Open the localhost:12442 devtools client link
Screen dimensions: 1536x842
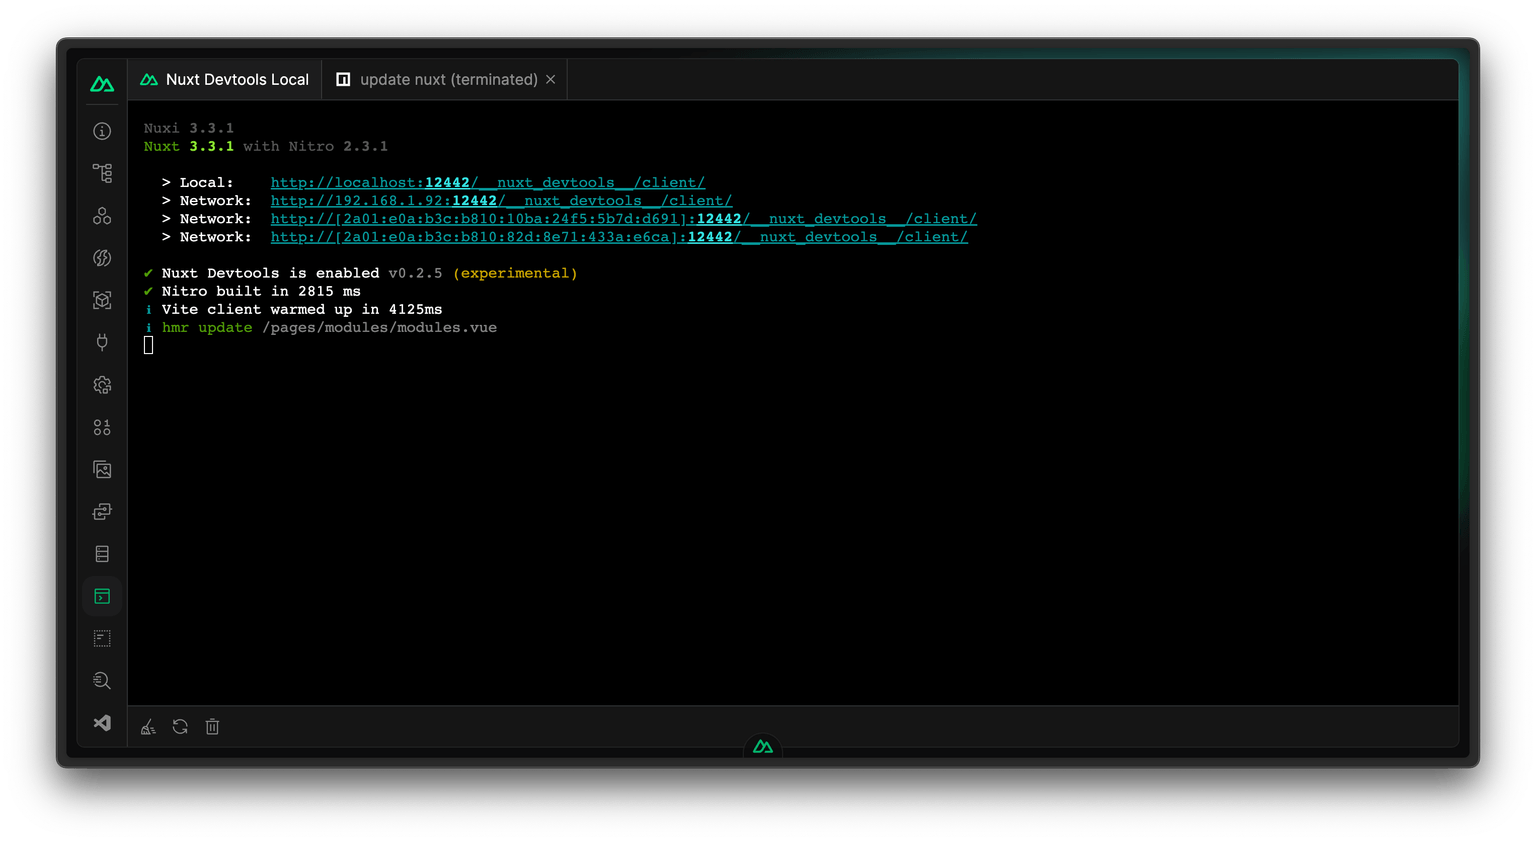(x=487, y=182)
